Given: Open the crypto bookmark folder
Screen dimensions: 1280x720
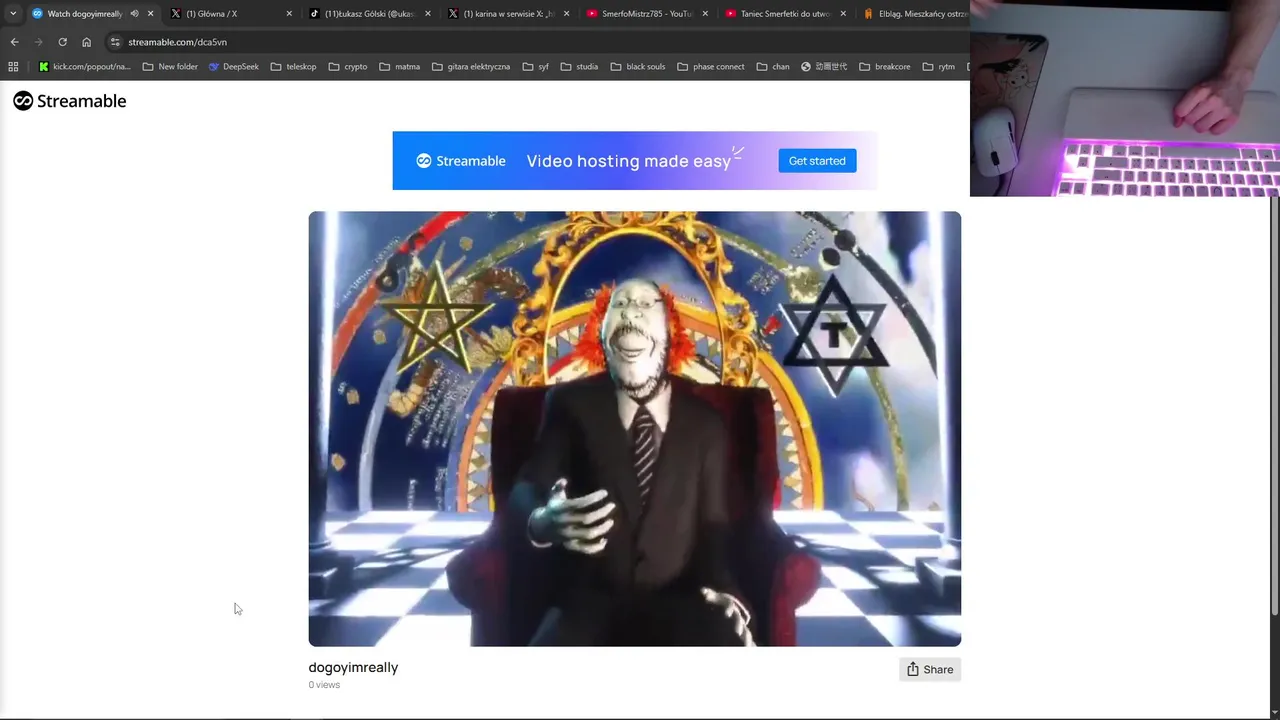Looking at the screenshot, I should 347,67.
